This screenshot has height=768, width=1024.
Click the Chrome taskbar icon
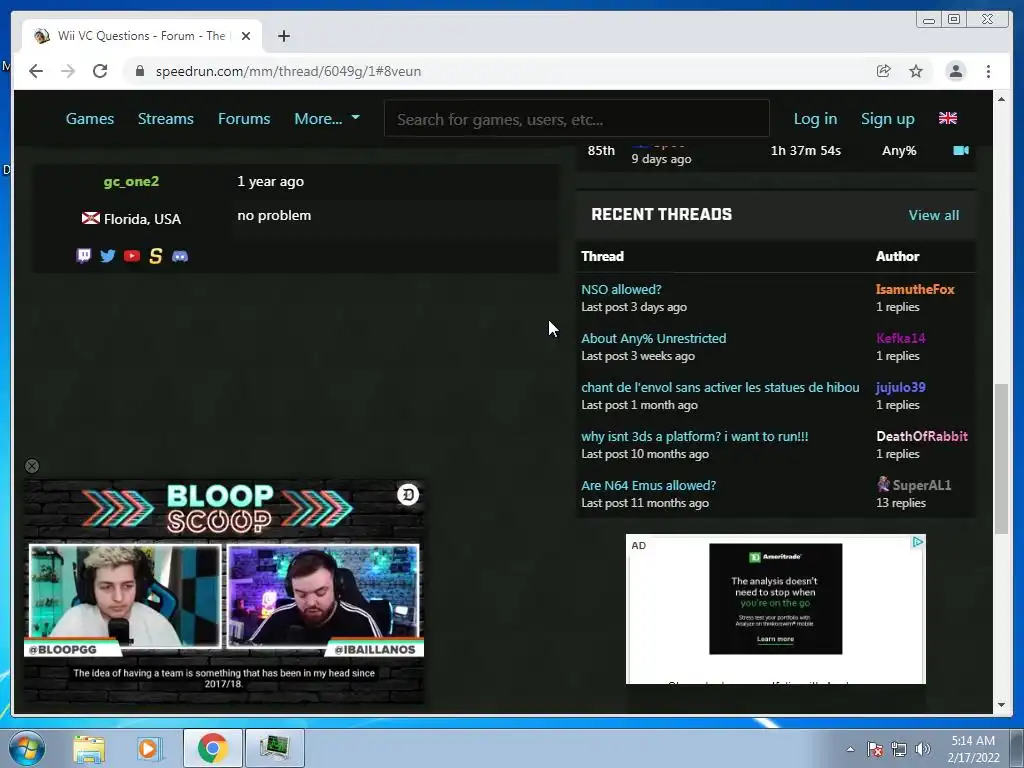pos(212,748)
